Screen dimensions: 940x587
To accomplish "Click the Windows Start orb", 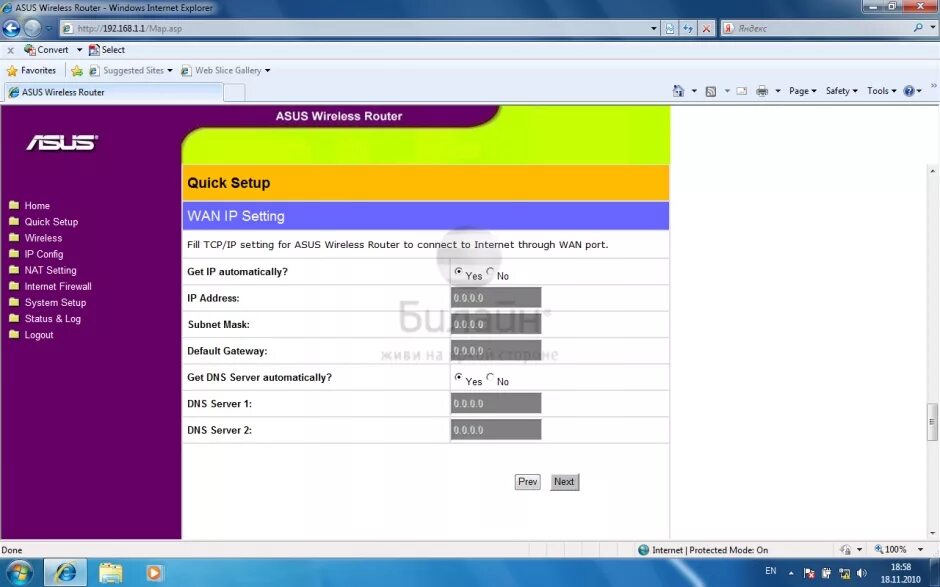I will [18, 573].
